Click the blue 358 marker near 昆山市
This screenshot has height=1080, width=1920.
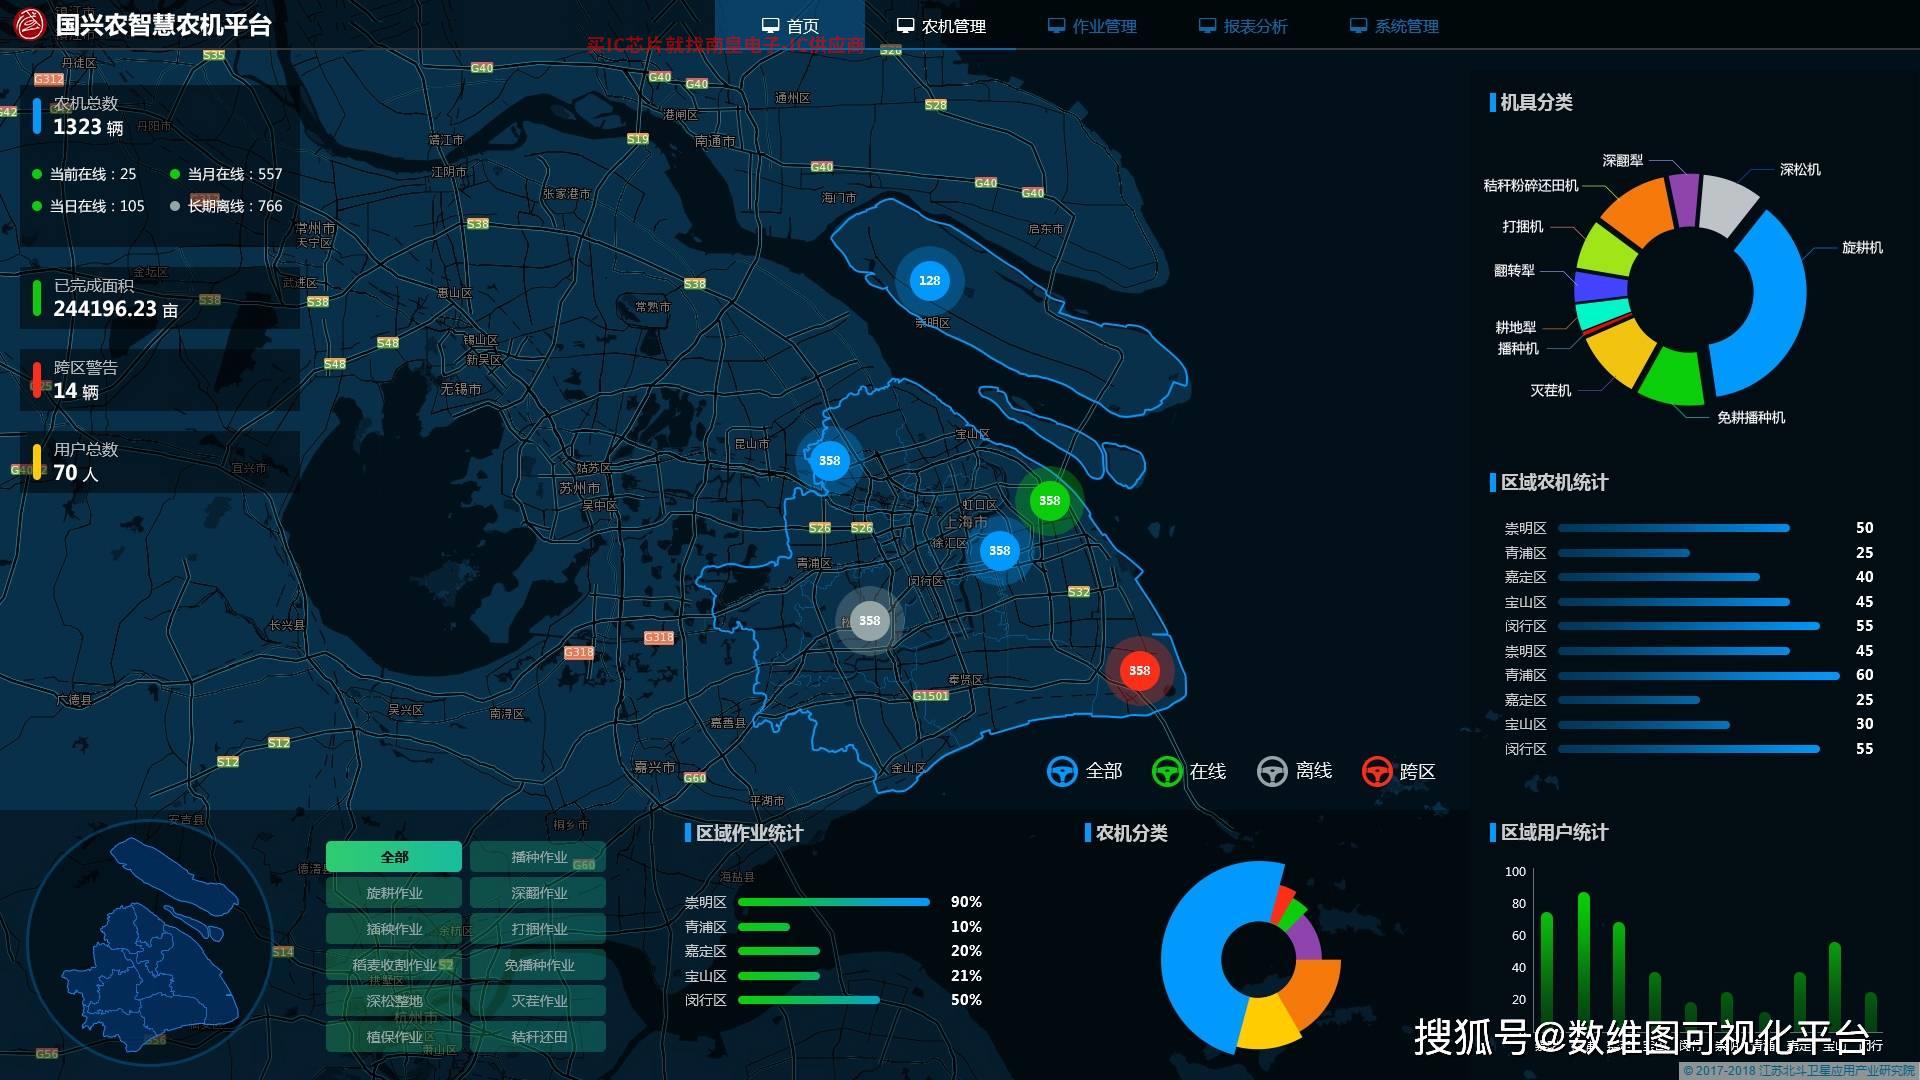click(x=829, y=460)
